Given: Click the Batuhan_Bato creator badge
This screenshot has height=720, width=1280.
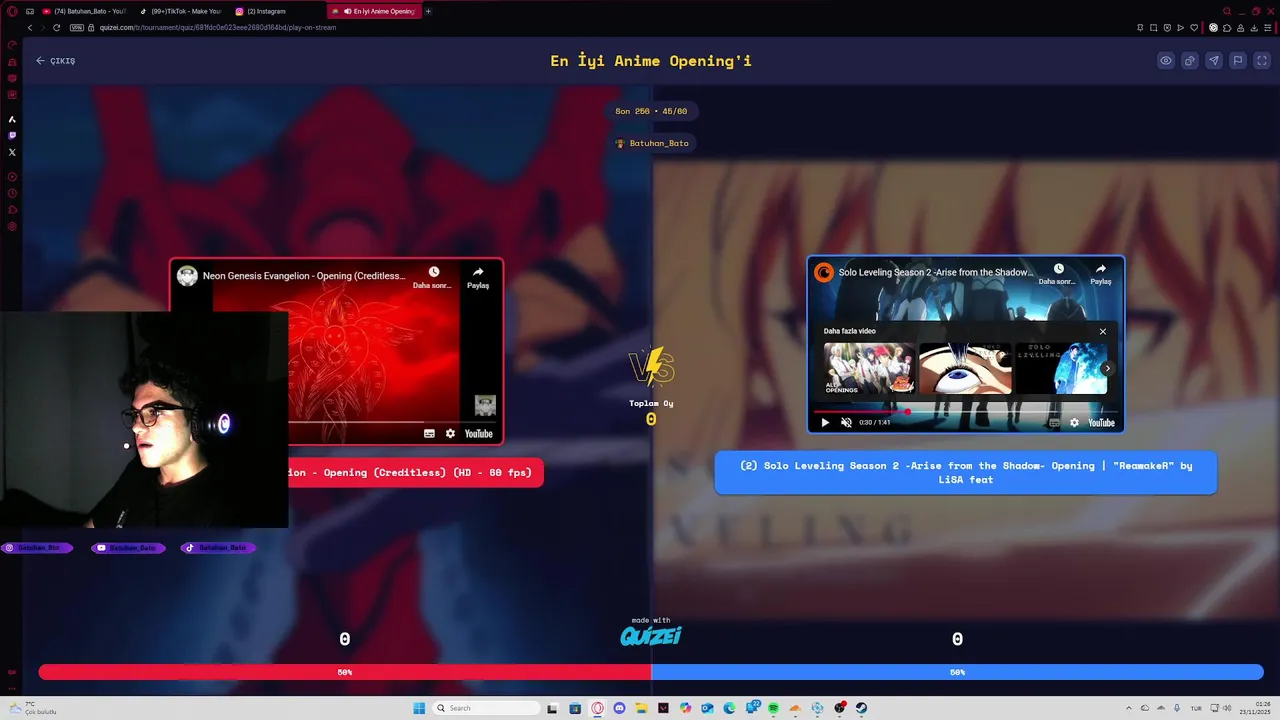Looking at the screenshot, I should [652, 143].
